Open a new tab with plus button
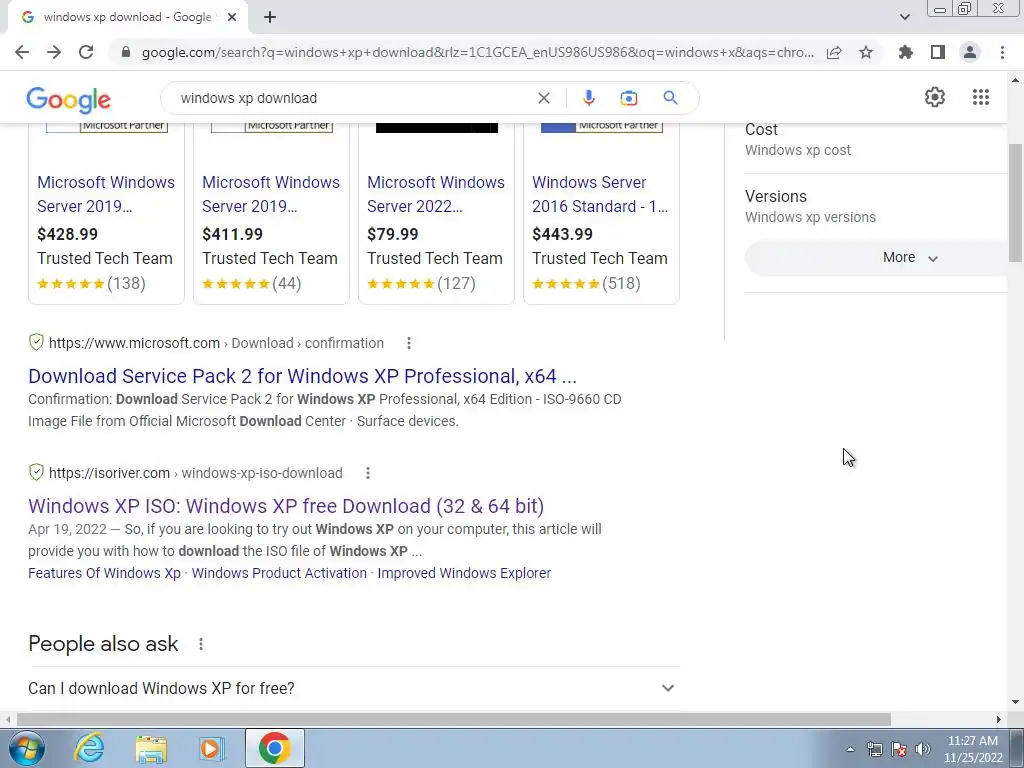Screen dimensions: 1024x768 coord(270,18)
